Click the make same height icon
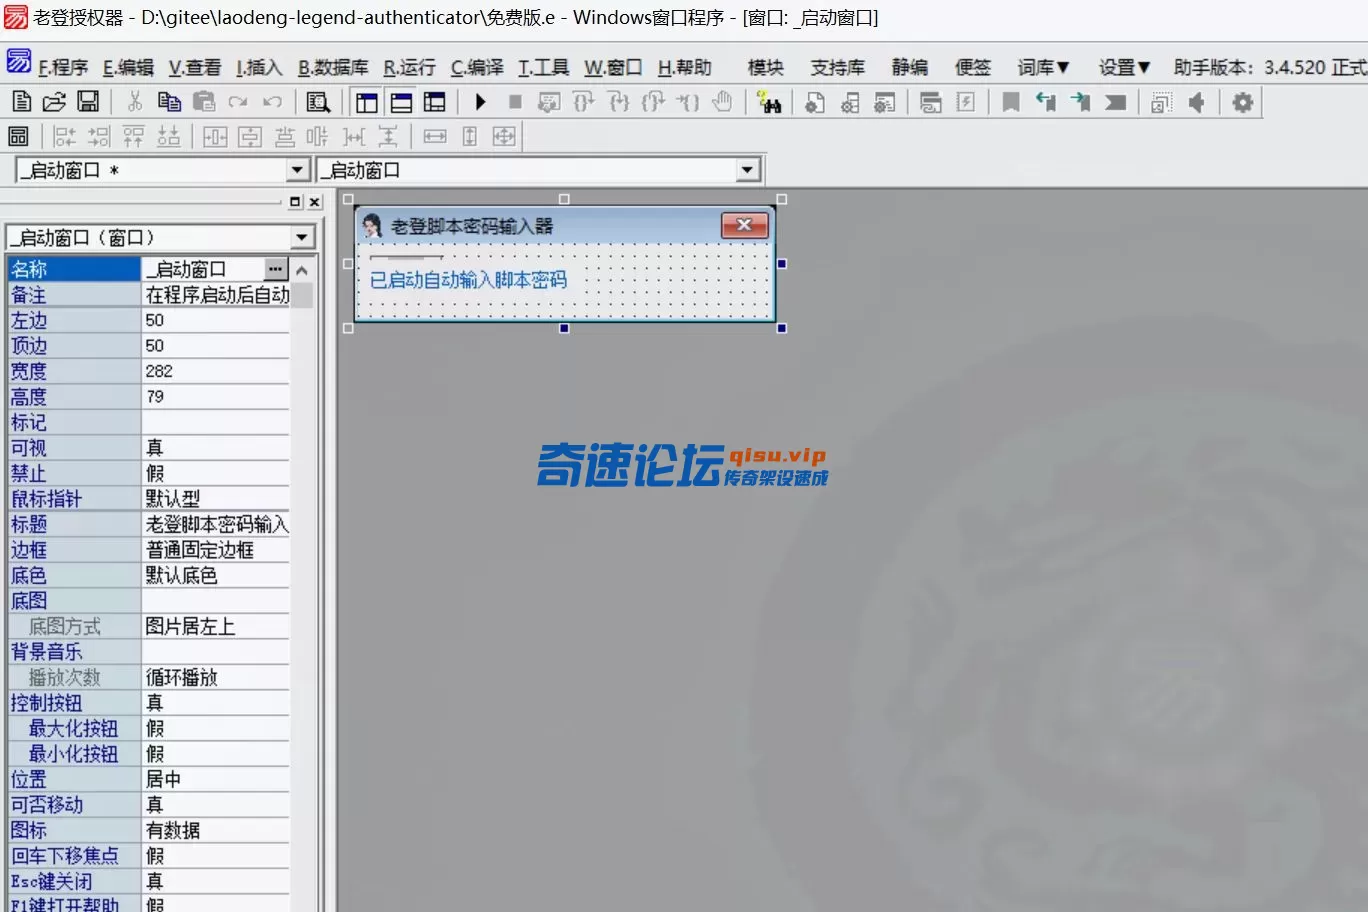1368x912 pixels. (470, 136)
